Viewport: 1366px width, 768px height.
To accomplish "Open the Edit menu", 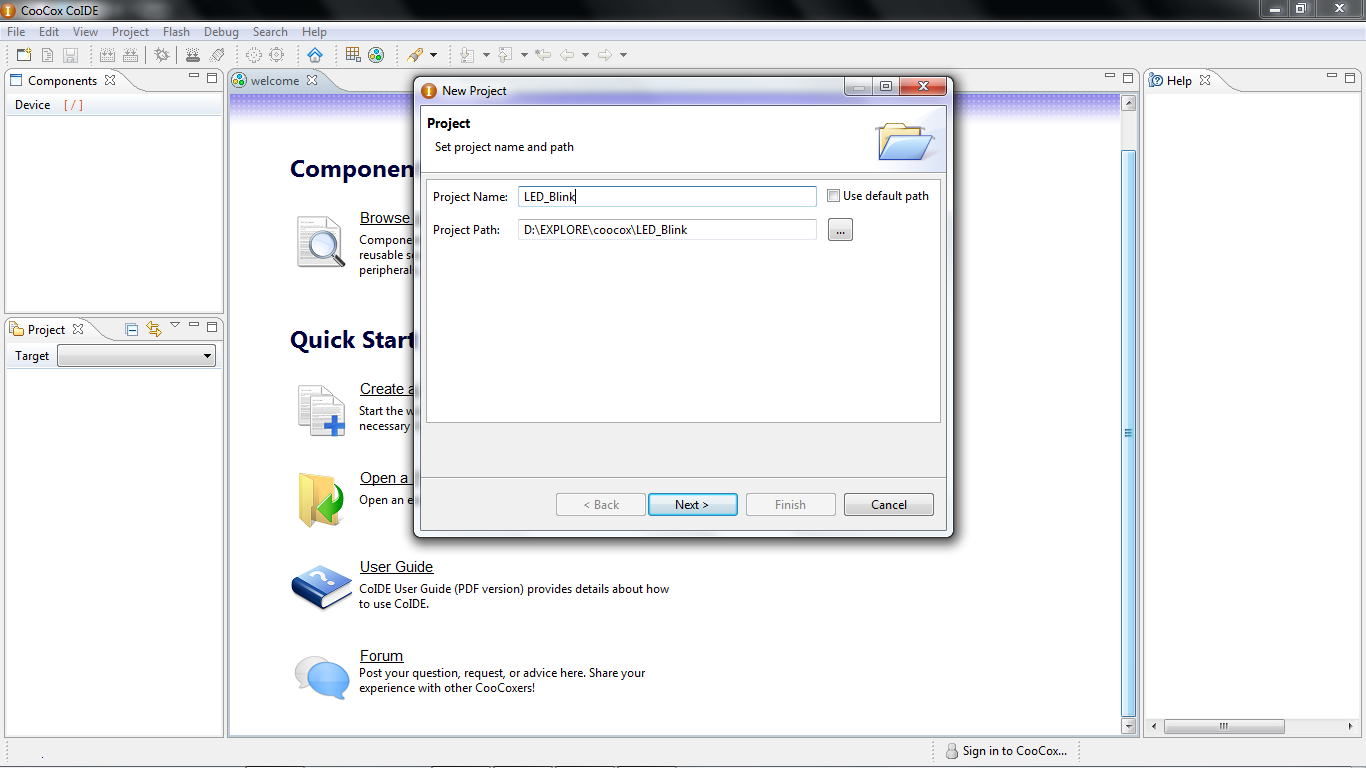I will coord(49,32).
